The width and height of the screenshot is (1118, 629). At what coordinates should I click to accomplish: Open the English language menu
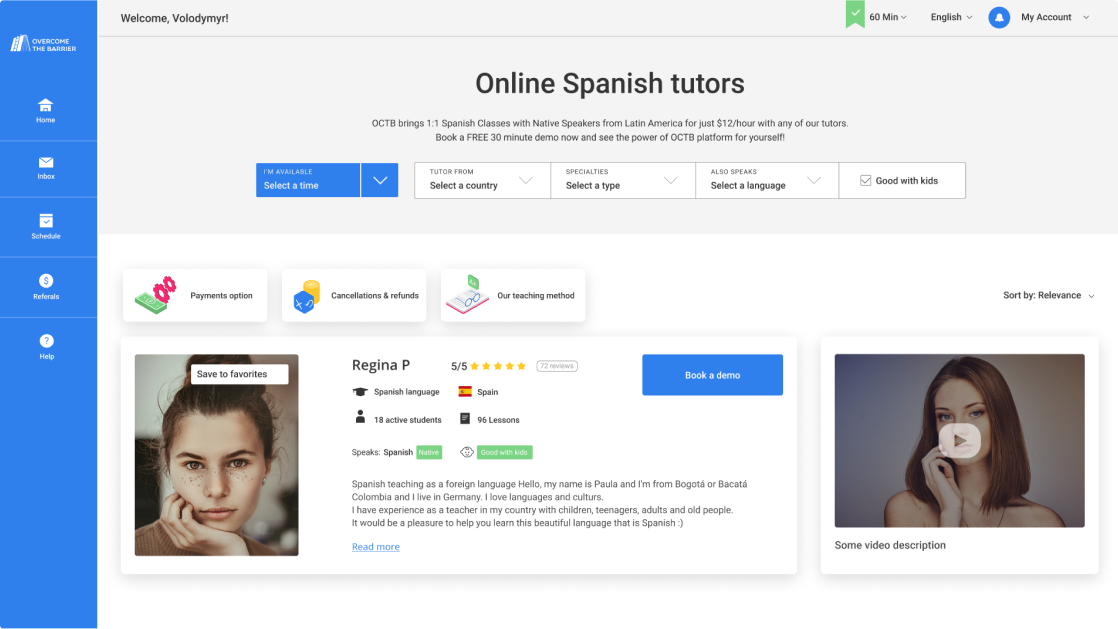951,18
